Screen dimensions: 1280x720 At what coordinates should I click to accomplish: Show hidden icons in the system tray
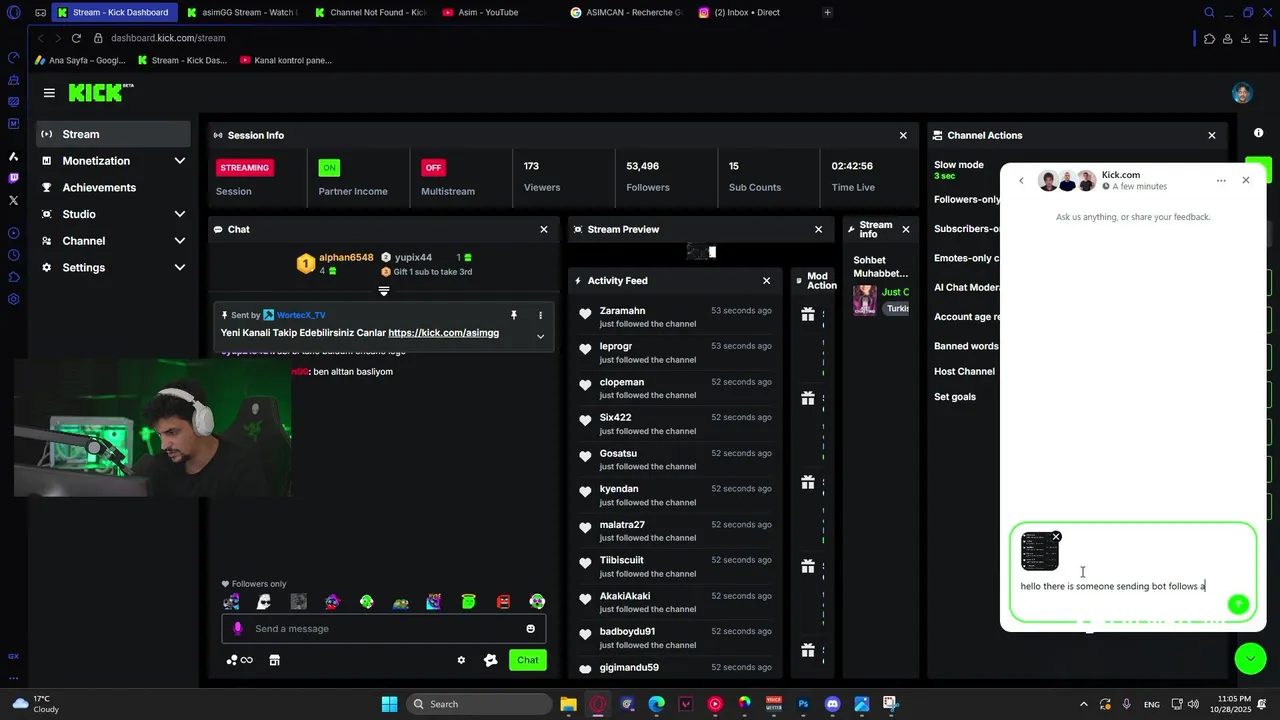click(x=1085, y=704)
